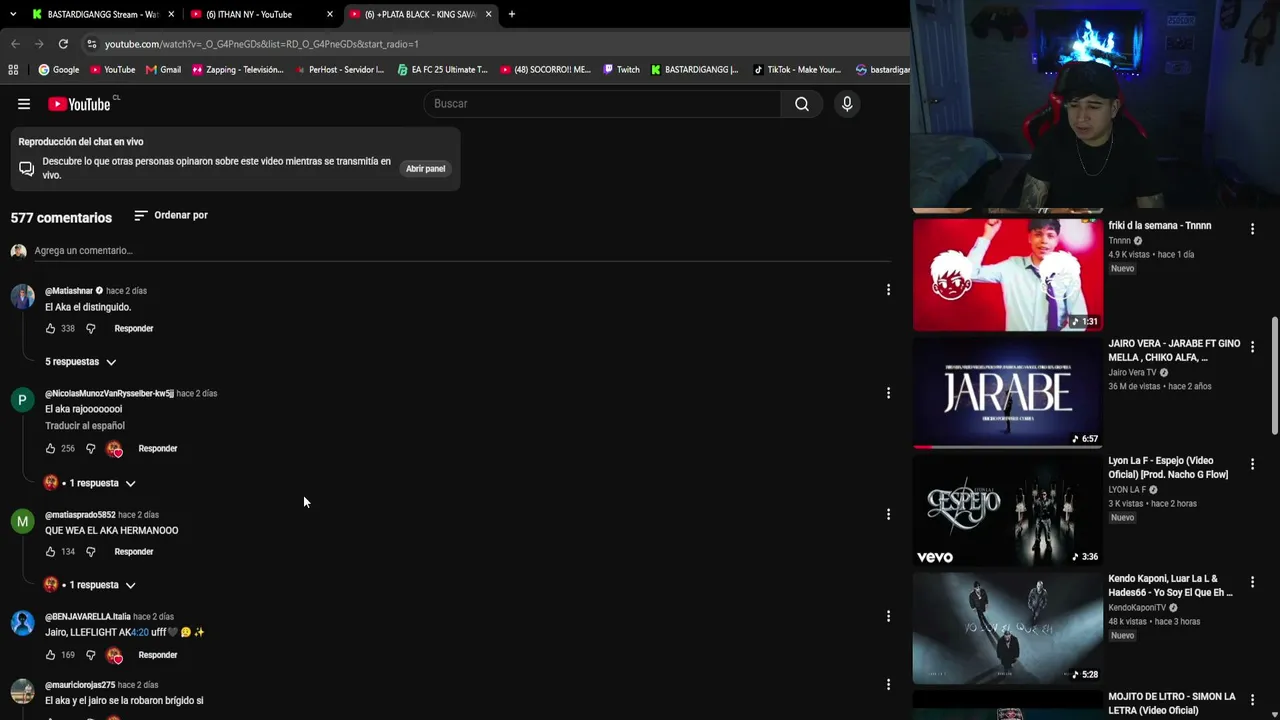Image resolution: width=1280 pixels, height=720 pixels.
Task: Open options menu for @NicolasMunozVanRysselber comment
Action: [888, 393]
